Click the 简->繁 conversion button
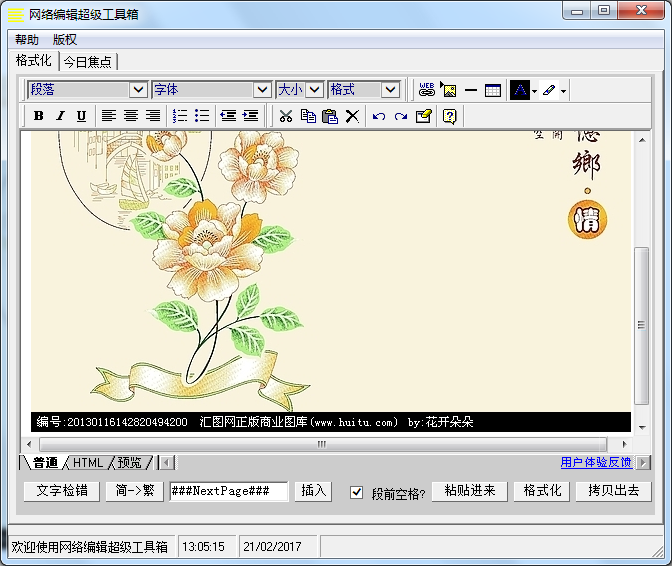Viewport: 672px width, 566px height. [135, 491]
